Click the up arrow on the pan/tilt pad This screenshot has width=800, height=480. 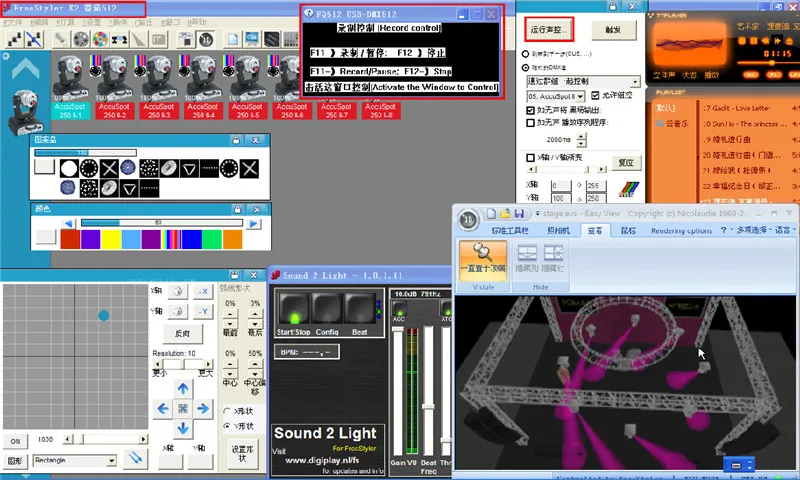[184, 388]
